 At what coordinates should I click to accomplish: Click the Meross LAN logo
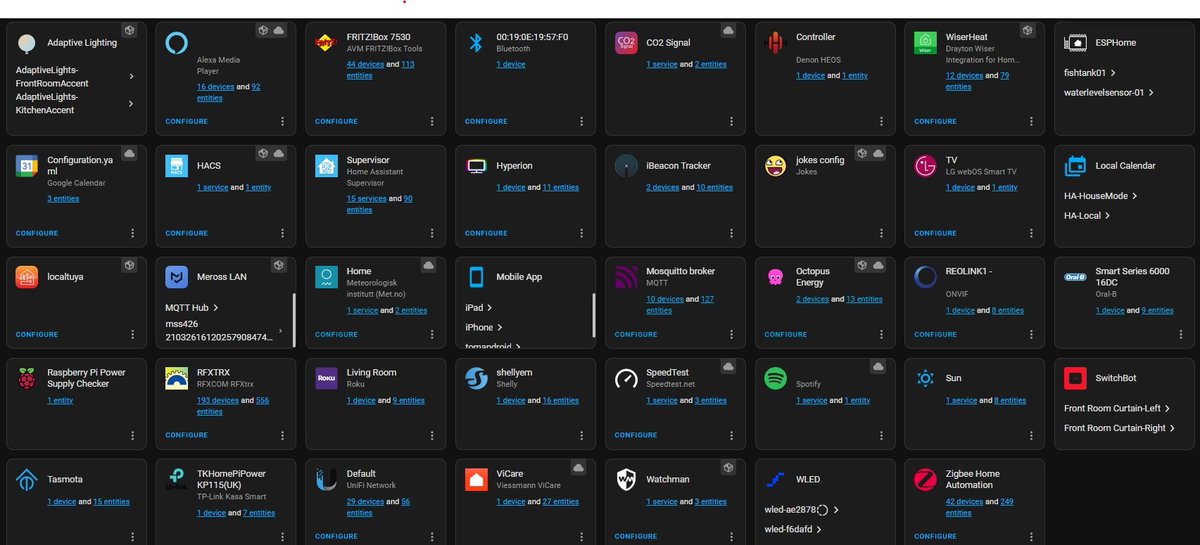tap(176, 277)
